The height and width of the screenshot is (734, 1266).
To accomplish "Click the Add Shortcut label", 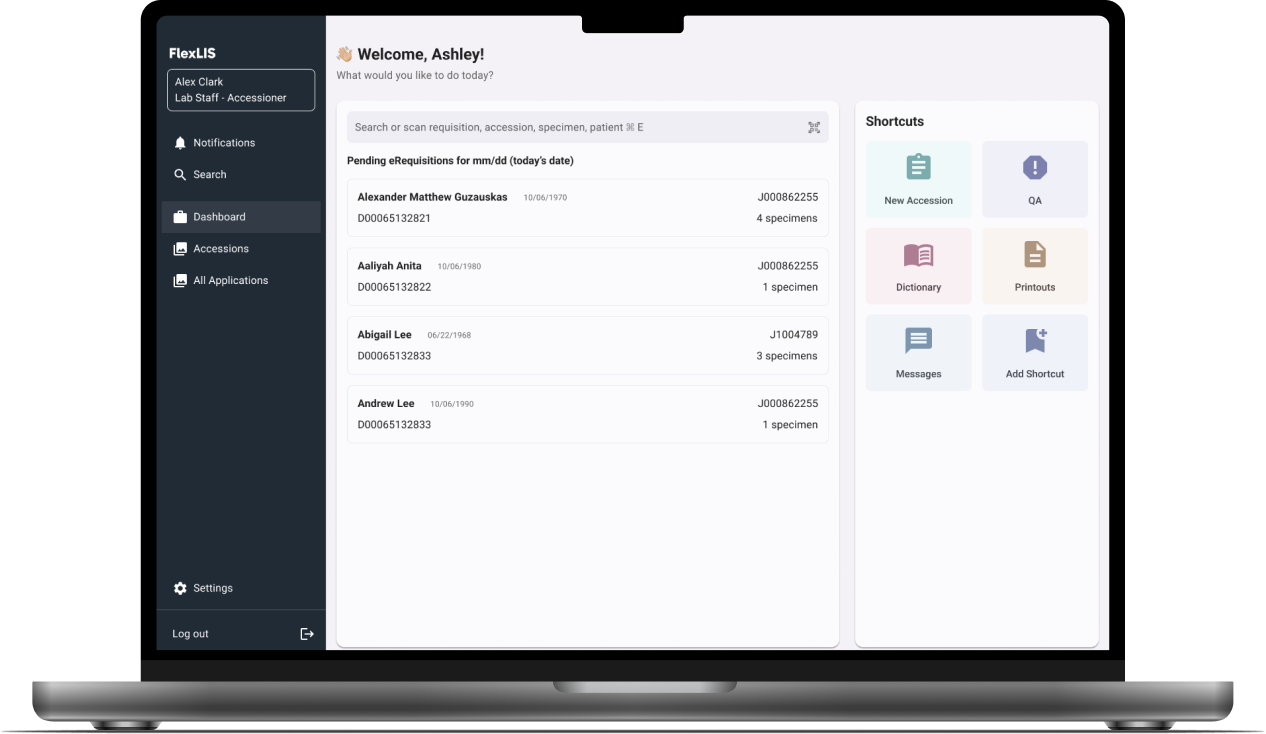I will coord(1035,374).
